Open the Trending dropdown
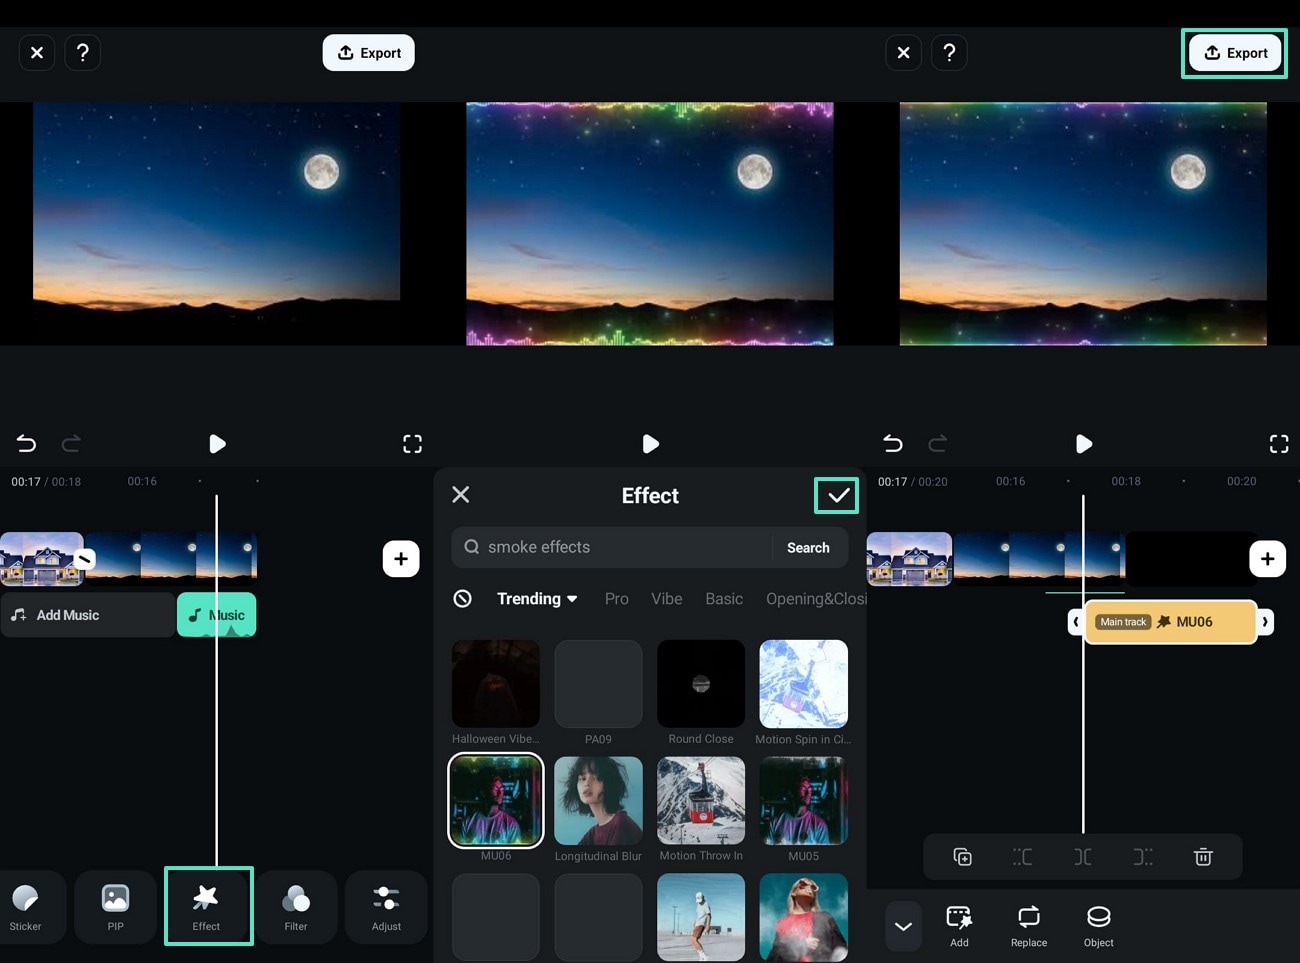This screenshot has height=963, width=1300. click(x=537, y=599)
